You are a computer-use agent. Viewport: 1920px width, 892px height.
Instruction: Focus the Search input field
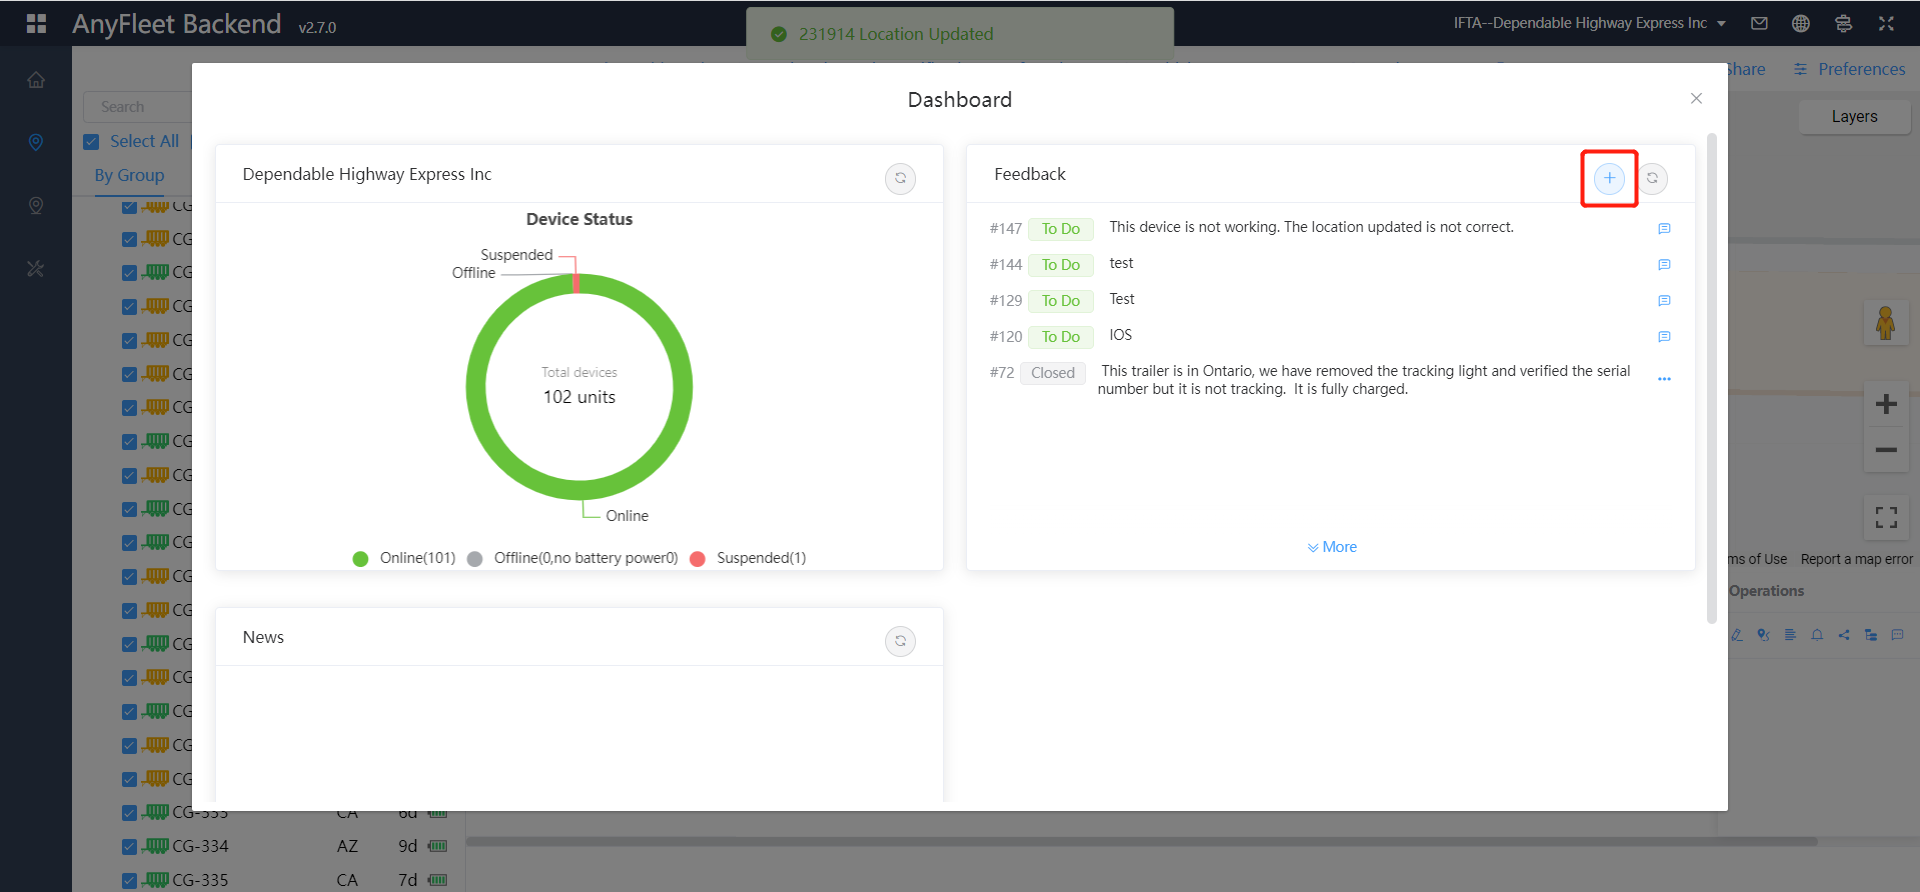tap(137, 107)
